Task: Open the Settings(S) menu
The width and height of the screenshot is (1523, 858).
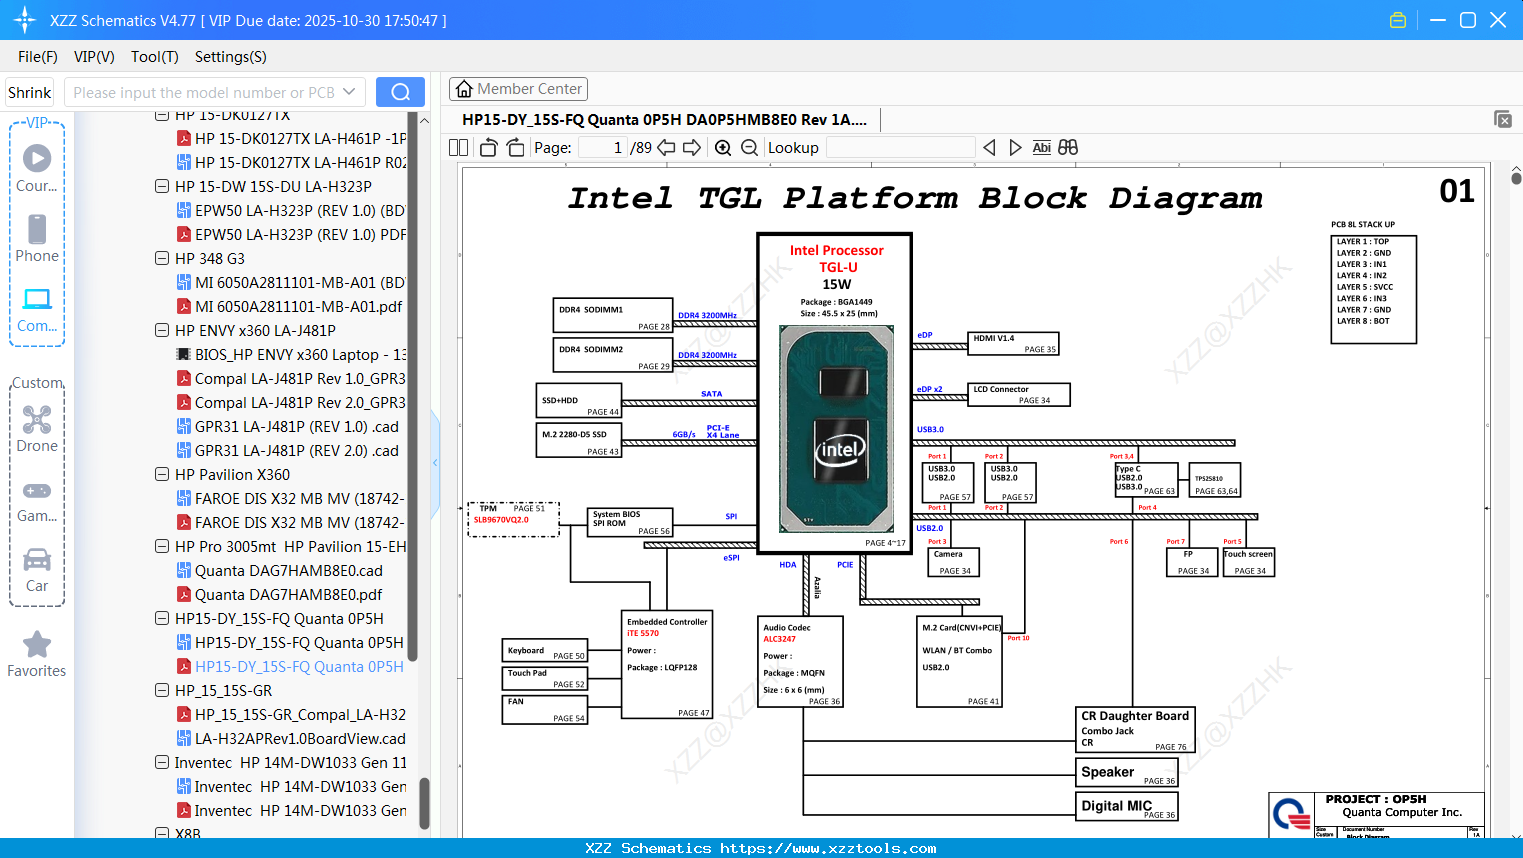Action: pos(231,57)
